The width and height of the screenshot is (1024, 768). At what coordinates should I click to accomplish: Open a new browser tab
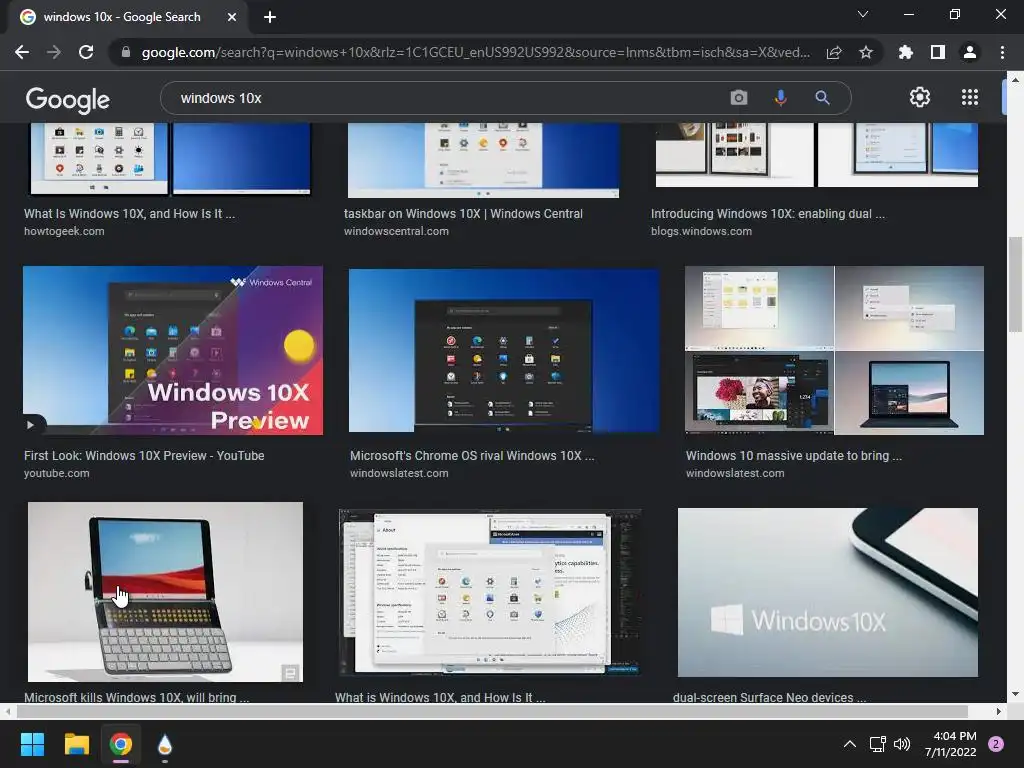(x=270, y=17)
